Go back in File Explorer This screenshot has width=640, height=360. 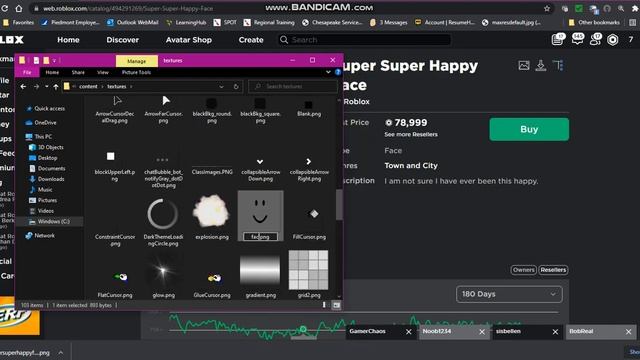coord(23,87)
